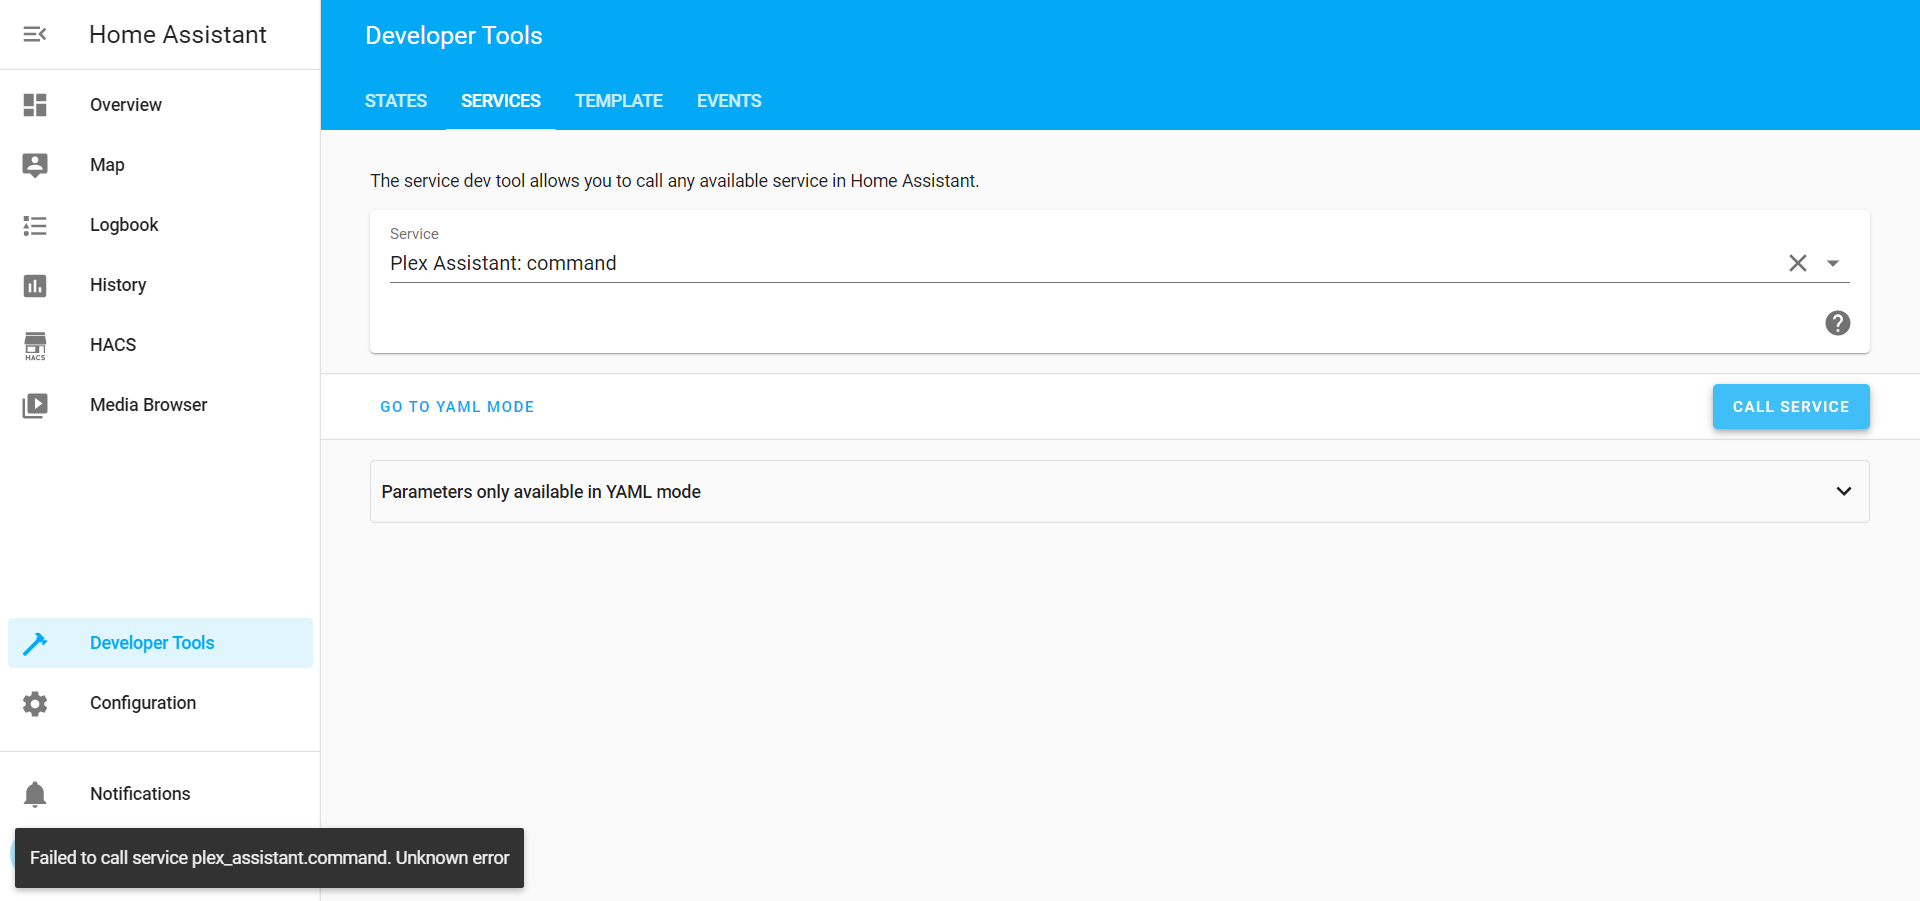Screen dimensions: 1920x901
Task: Expand the Service dropdown arrow
Action: click(x=1833, y=262)
